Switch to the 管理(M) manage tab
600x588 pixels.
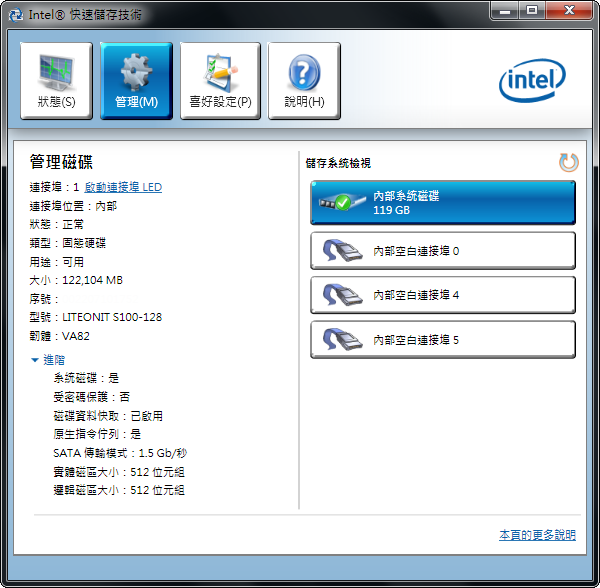pyautogui.click(x=136, y=81)
